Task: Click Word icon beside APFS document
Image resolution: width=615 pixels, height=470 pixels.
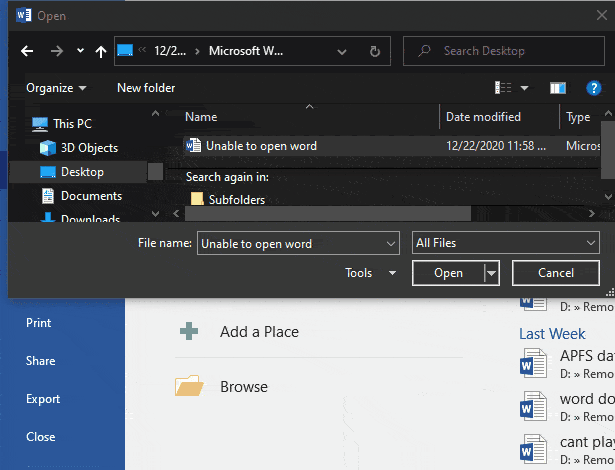Action: pos(533,364)
